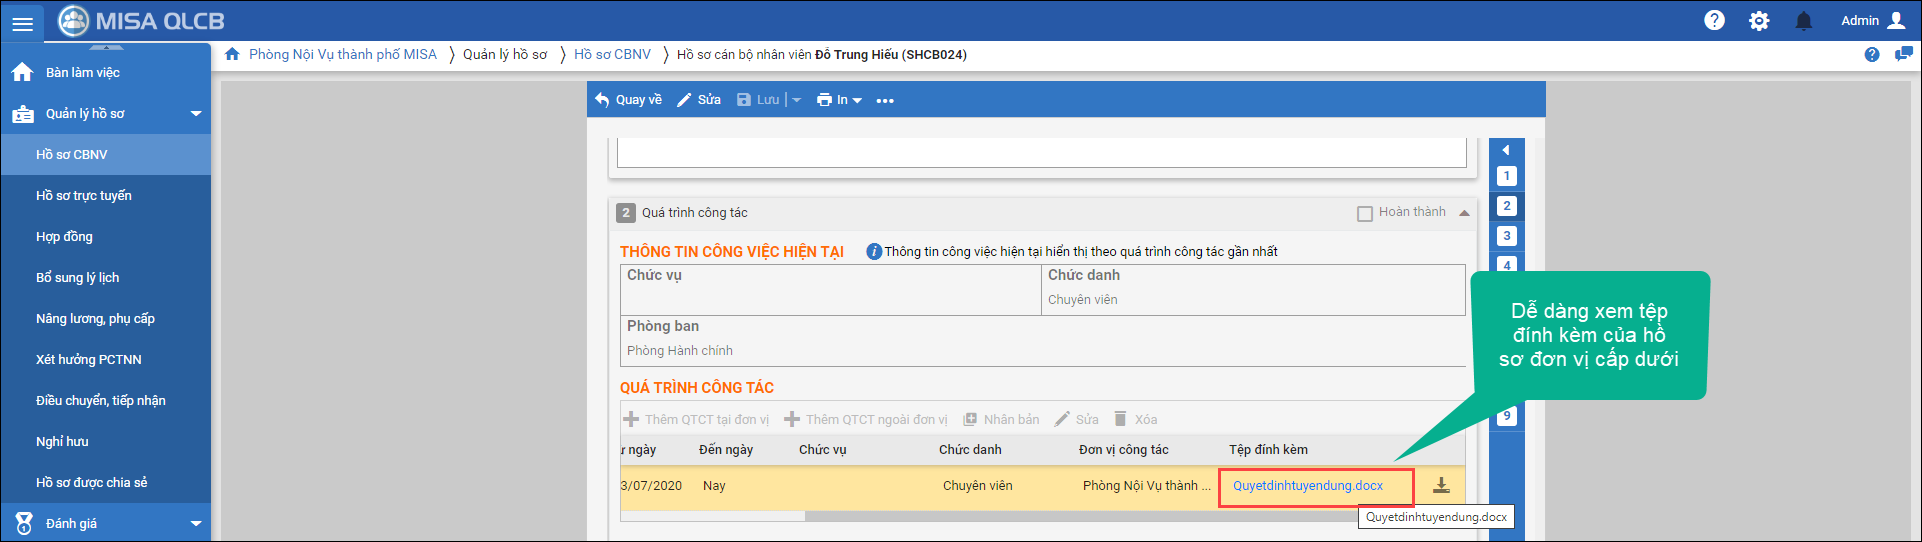Click the Sửa edit button in the blue toolbar
The height and width of the screenshot is (542, 1922).
(x=700, y=100)
